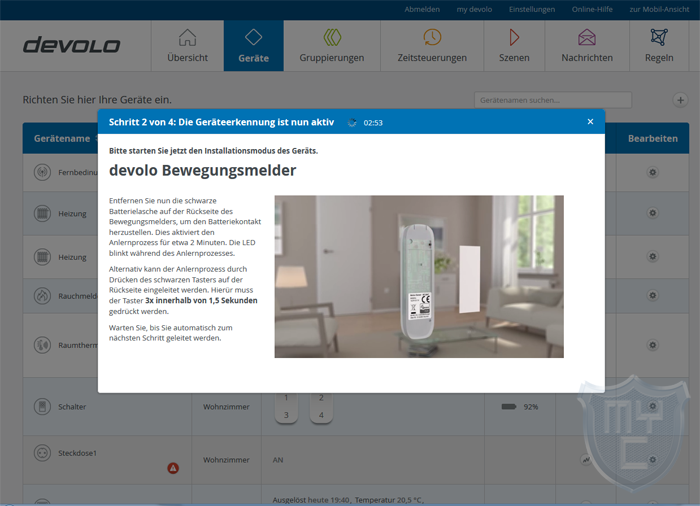The width and height of the screenshot is (700, 506).
Task: Click the Schalter device icon
Action: click(x=42, y=406)
